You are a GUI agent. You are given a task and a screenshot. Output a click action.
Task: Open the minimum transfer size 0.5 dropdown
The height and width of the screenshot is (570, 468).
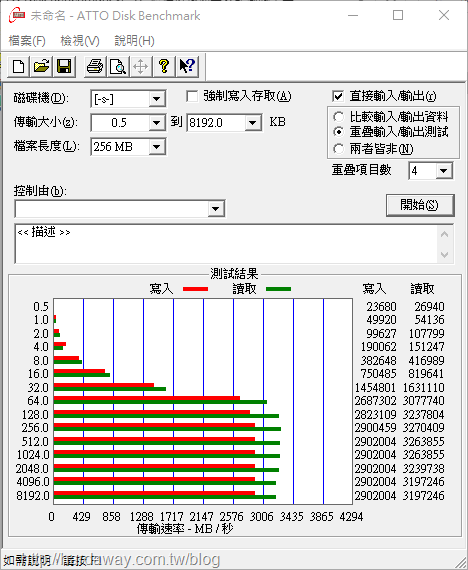[x=157, y=123]
